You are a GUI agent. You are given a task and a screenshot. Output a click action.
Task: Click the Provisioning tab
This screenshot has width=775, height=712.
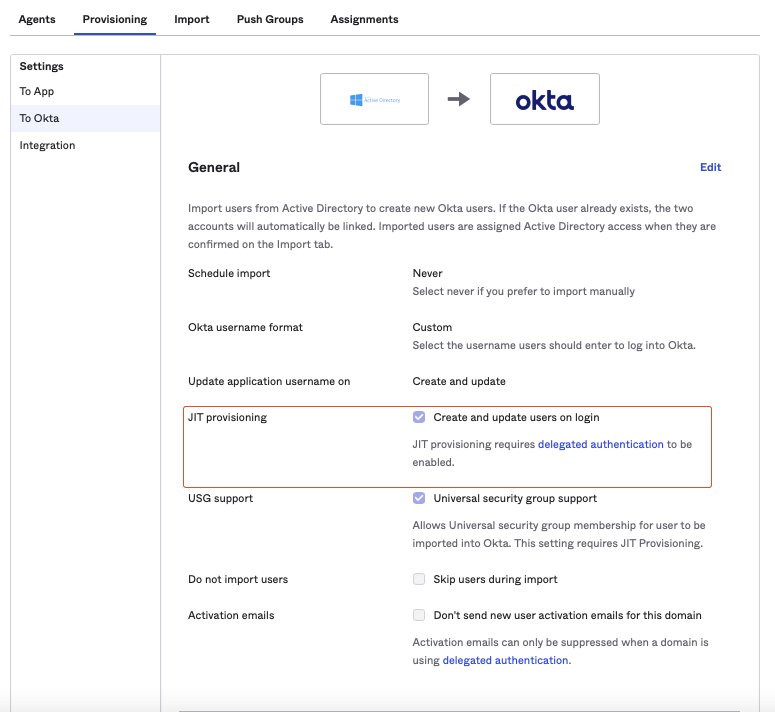coord(114,19)
